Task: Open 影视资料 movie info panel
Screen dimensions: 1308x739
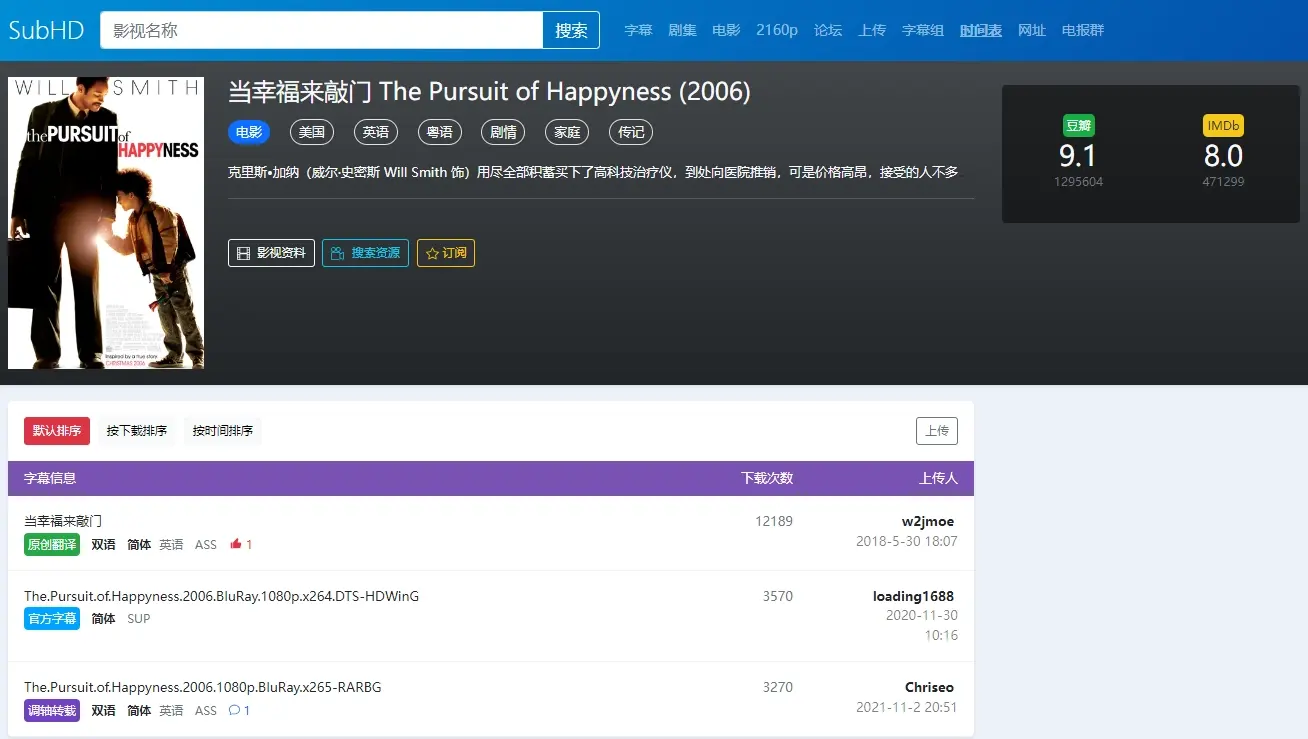Action: (x=270, y=253)
